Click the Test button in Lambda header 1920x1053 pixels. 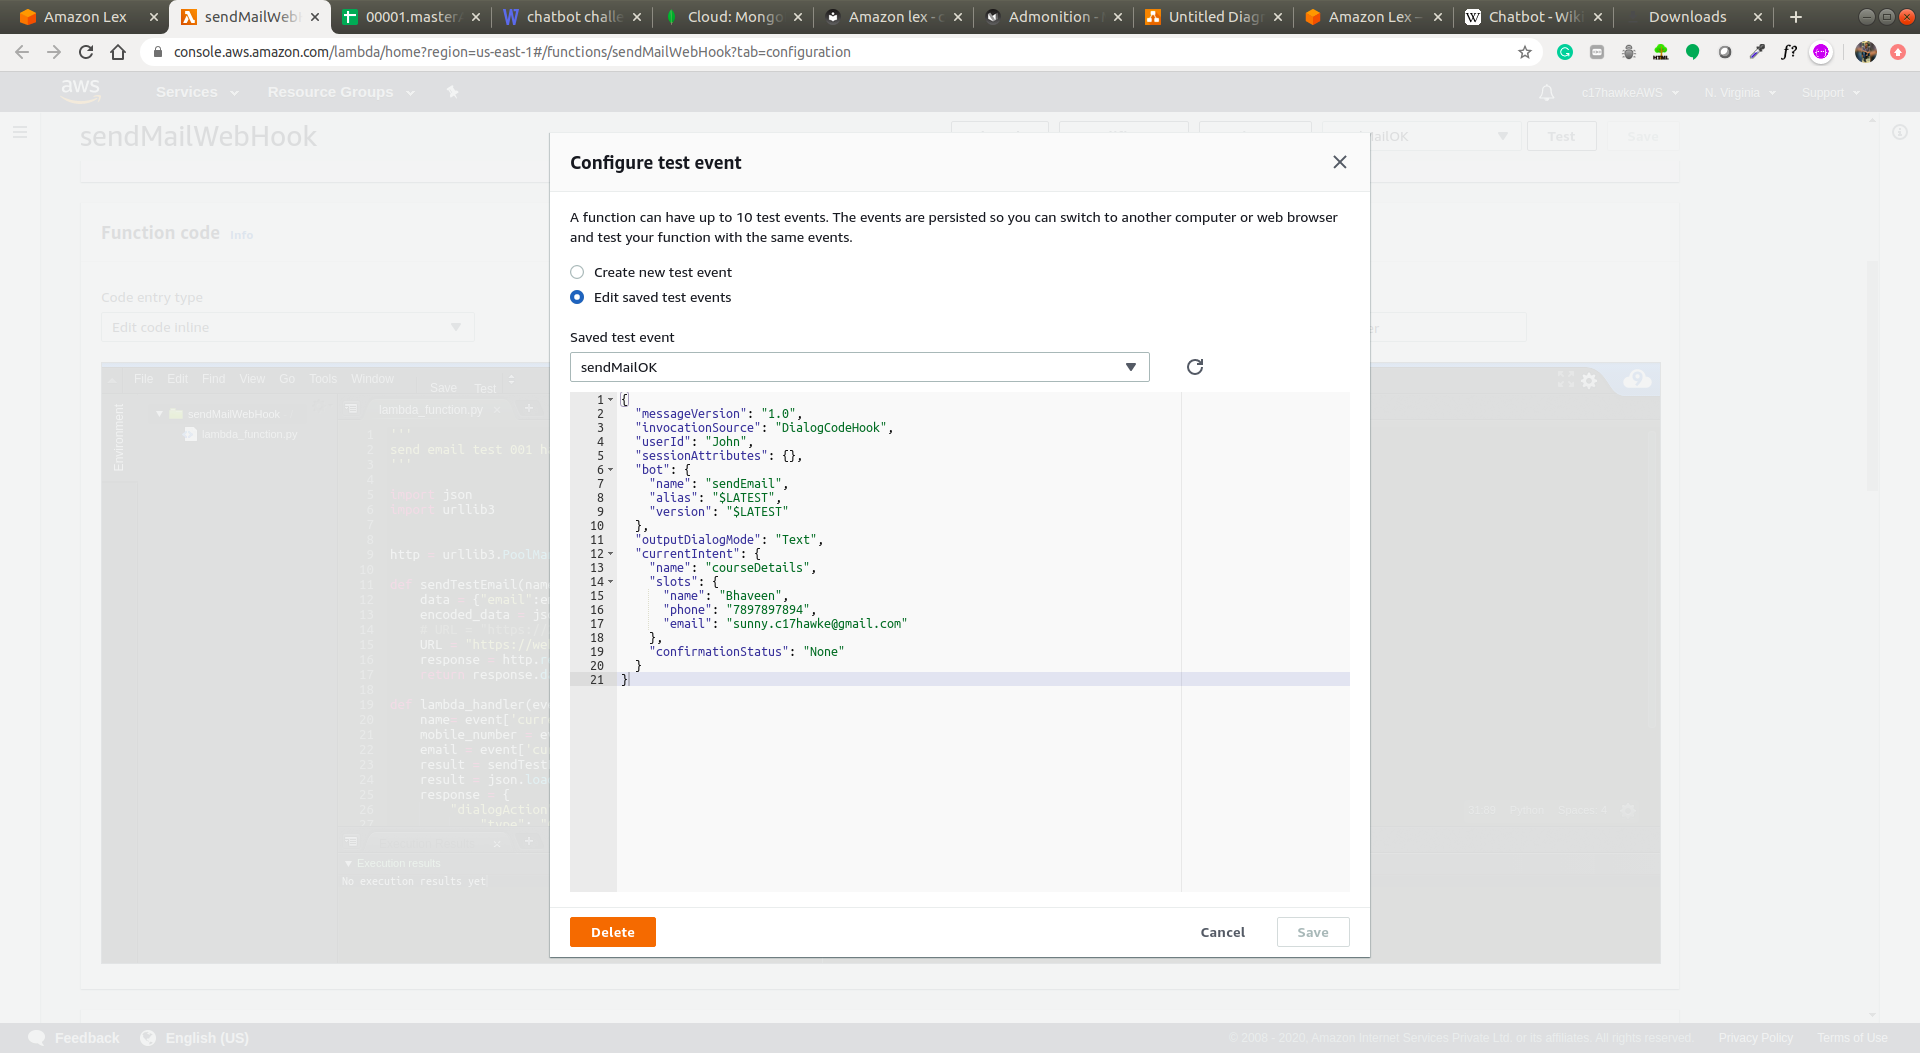click(1561, 136)
